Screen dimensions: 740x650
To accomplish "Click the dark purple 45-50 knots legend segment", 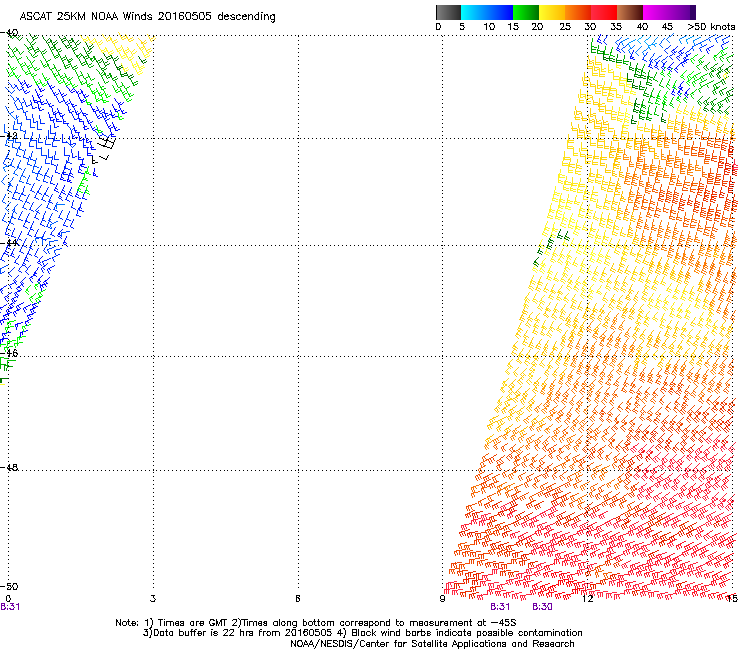I will (x=682, y=12).
